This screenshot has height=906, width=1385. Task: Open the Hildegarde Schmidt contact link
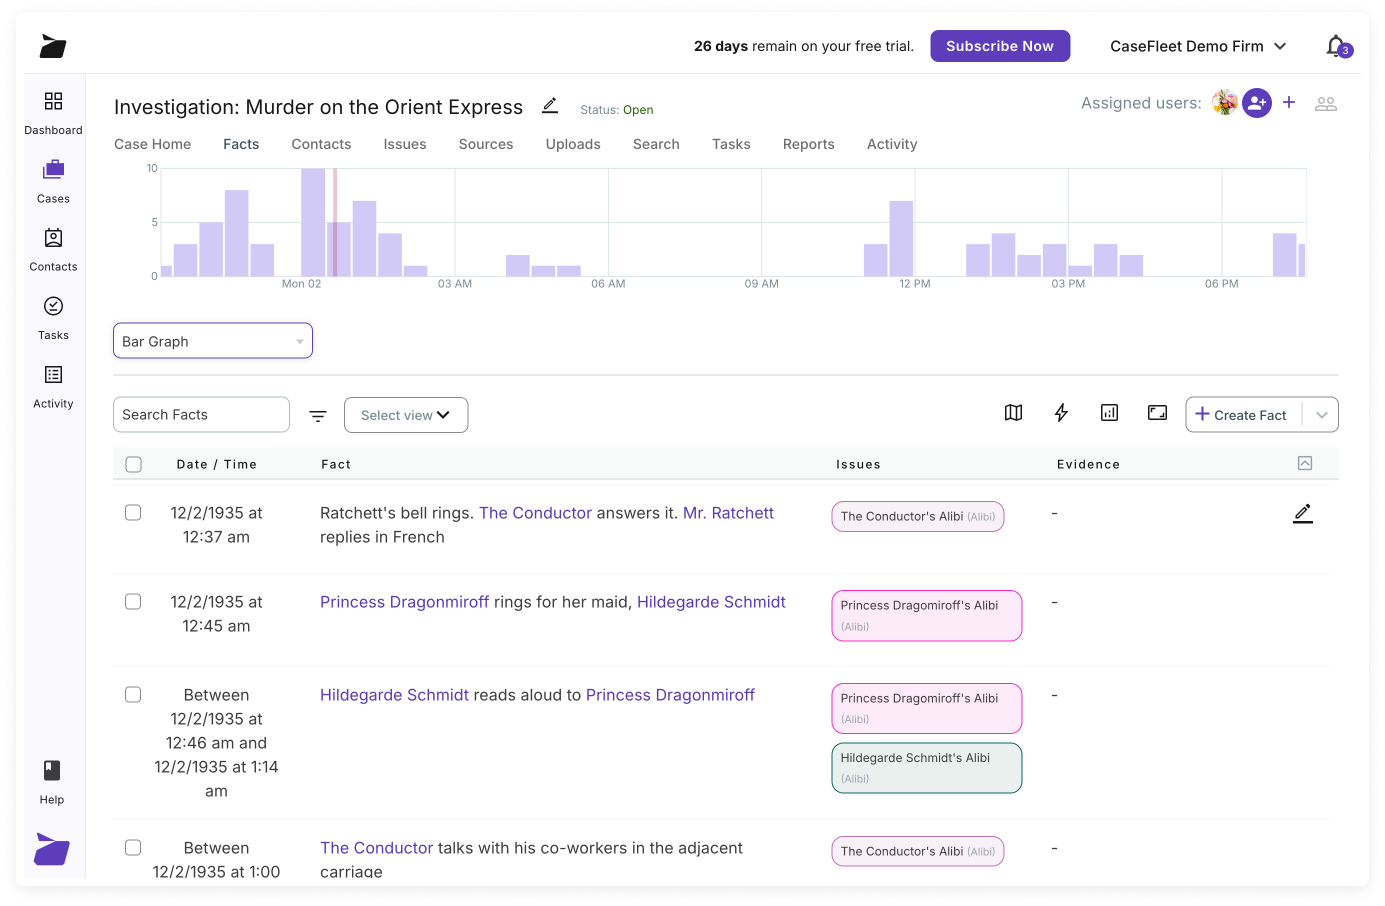711,602
